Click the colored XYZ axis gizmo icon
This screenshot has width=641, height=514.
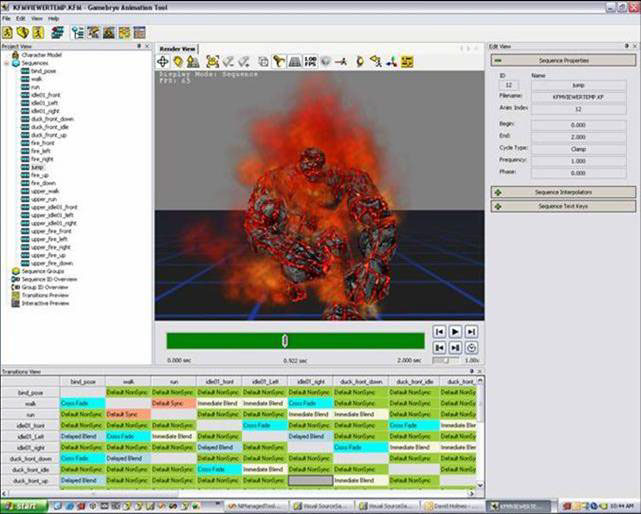click(x=392, y=62)
